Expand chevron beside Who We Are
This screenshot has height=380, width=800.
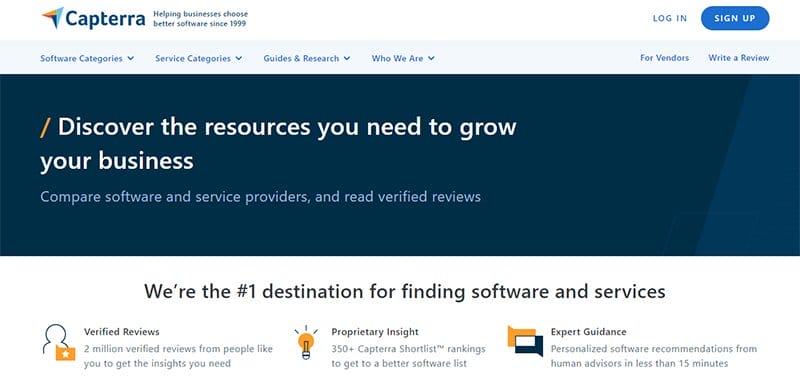[x=431, y=58]
